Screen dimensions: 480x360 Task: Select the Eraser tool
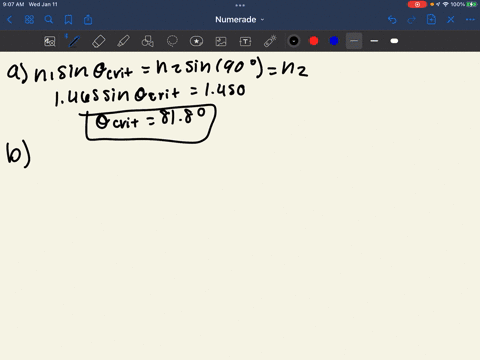(98, 41)
